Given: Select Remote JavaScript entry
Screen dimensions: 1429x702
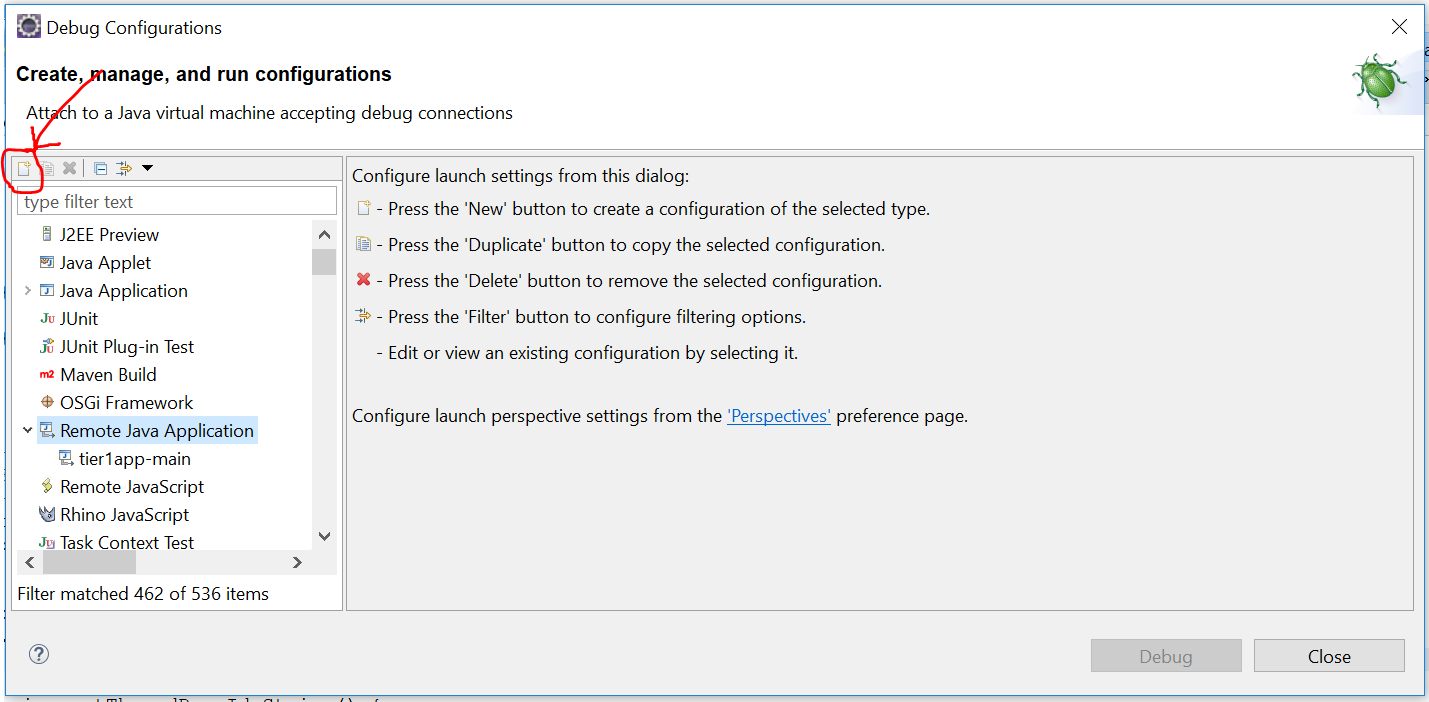Looking at the screenshot, I should (132, 487).
